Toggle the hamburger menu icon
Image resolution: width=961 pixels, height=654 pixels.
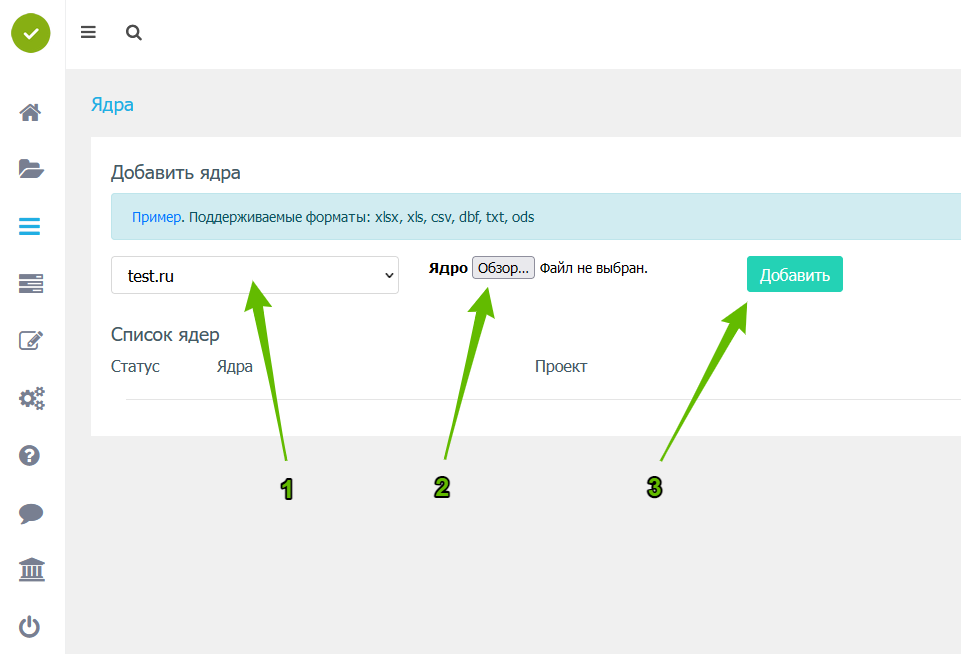click(88, 32)
